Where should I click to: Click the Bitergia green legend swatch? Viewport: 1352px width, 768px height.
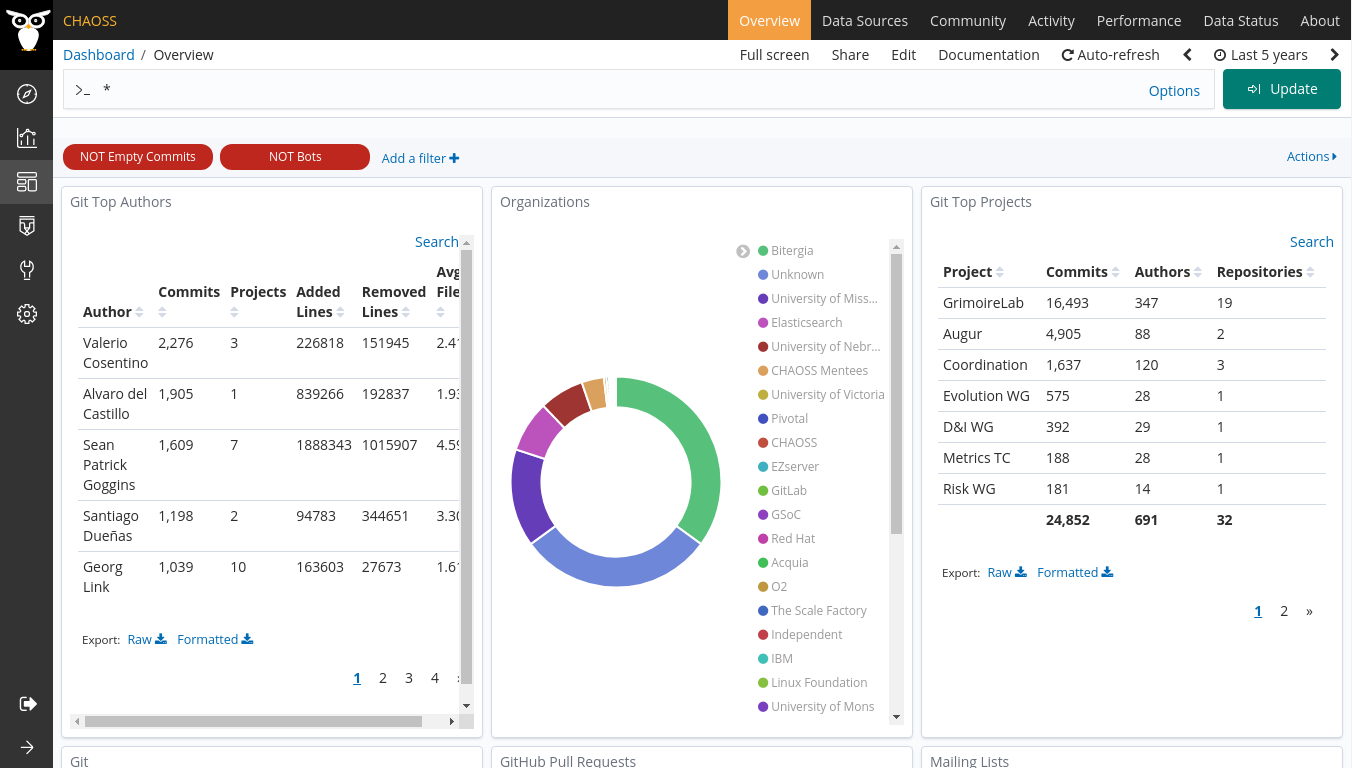[763, 251]
